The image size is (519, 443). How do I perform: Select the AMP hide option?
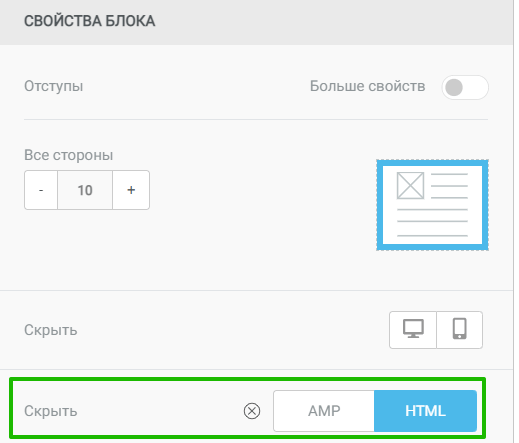coord(324,411)
